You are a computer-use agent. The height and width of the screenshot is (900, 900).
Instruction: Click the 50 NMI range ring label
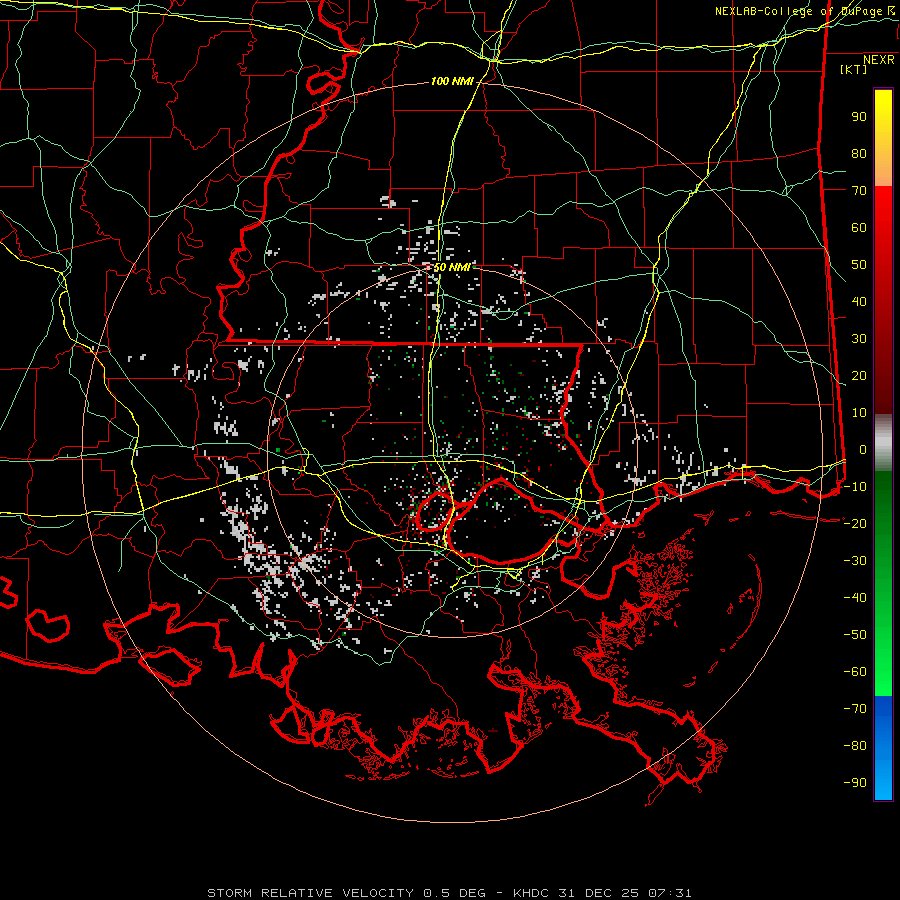[452, 267]
